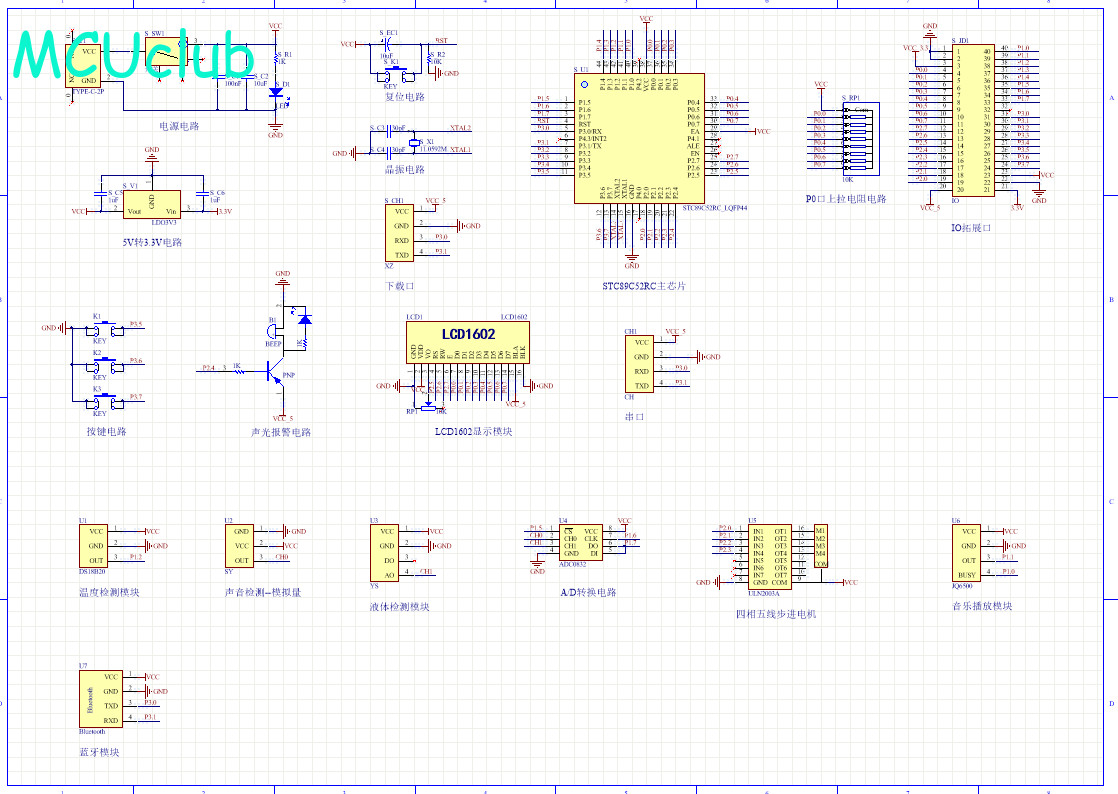The image size is (1118, 794).
Task: Click the "LCD1602显示模块" caption text
Action: point(473,432)
